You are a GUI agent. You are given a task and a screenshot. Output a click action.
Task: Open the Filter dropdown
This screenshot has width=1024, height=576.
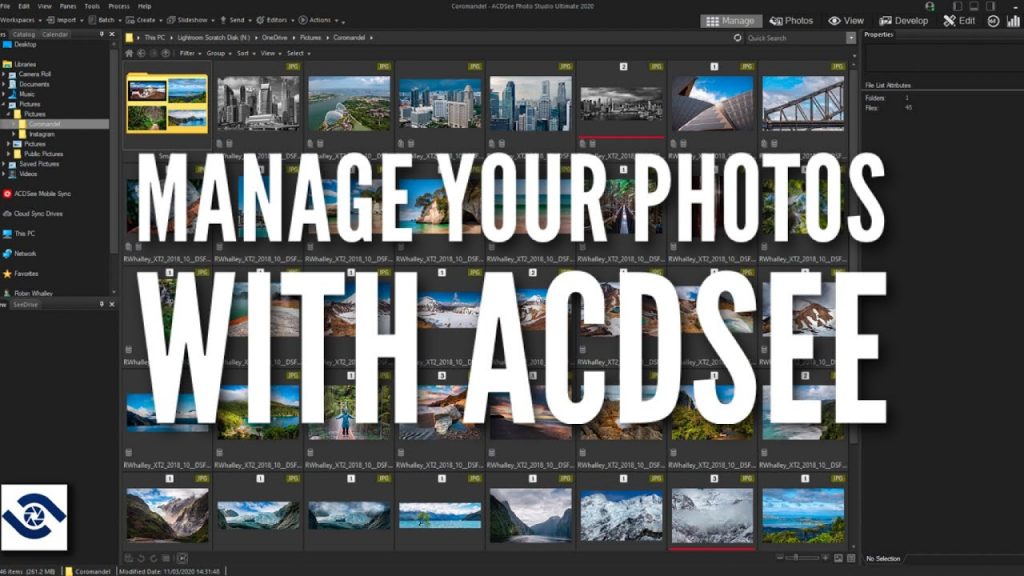coord(189,54)
